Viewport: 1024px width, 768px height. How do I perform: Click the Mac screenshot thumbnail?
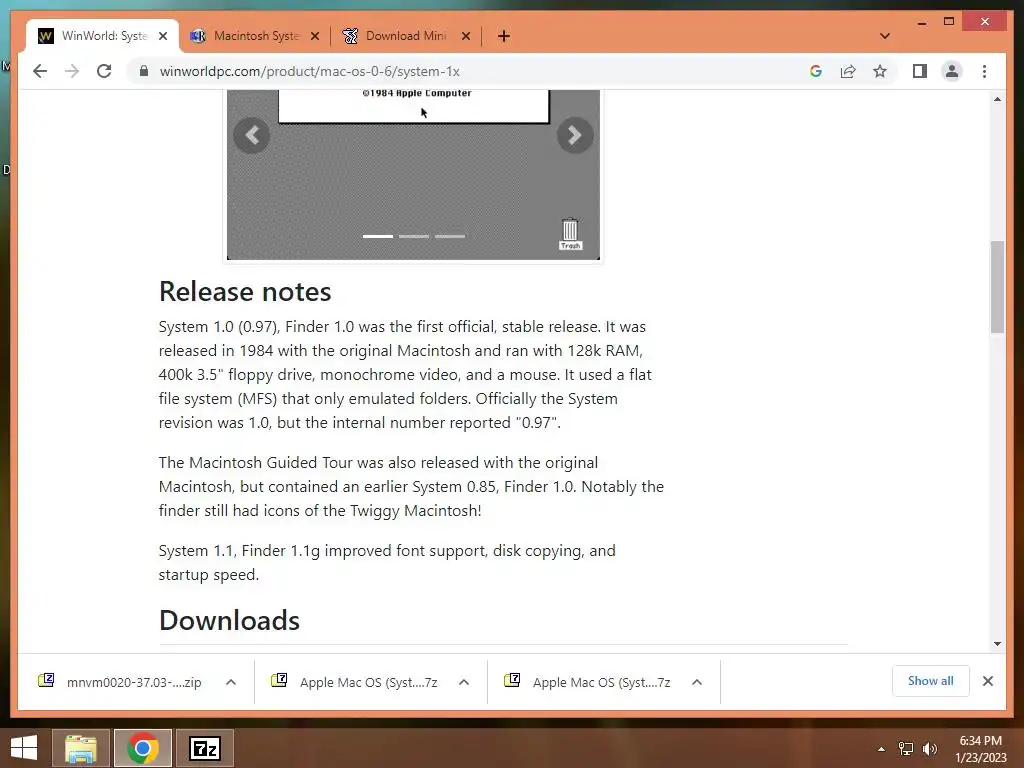pyautogui.click(x=413, y=174)
